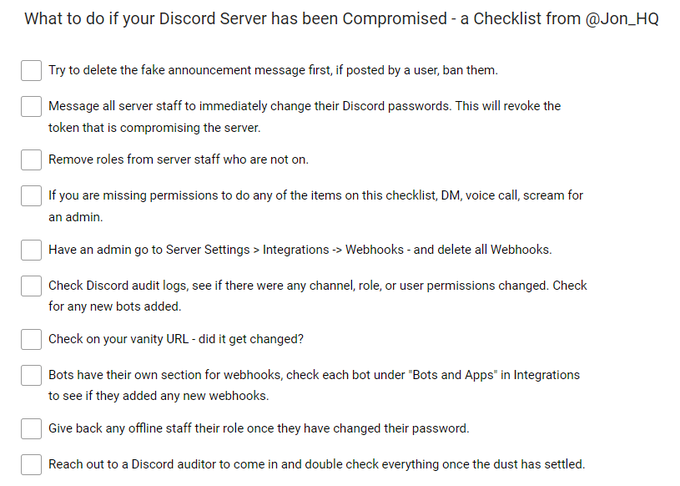This screenshot has height=486, width=680.
Task: Click the line 'for any new bots added.'
Action: tap(115, 307)
